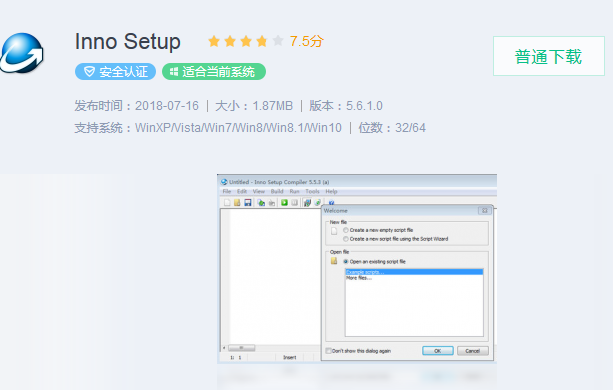
Task: Click the blank script editor area
Action: (x=274, y=277)
